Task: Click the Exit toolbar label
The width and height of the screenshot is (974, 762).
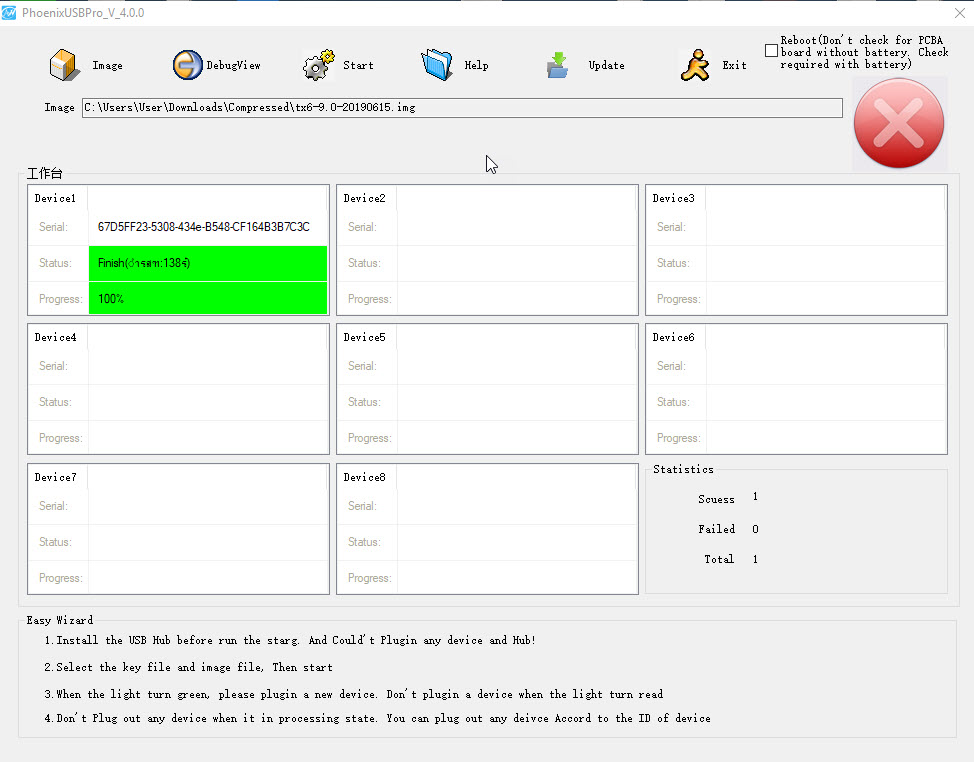Action: [x=734, y=65]
